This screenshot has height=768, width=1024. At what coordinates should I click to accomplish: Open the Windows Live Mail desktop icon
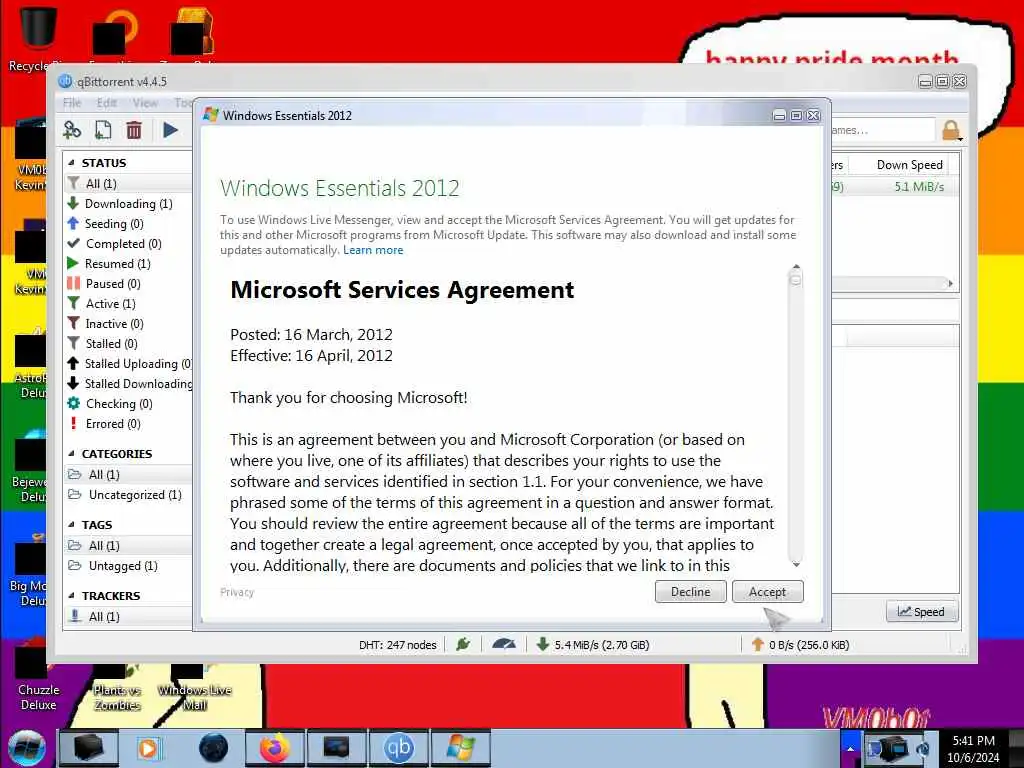[x=195, y=687]
